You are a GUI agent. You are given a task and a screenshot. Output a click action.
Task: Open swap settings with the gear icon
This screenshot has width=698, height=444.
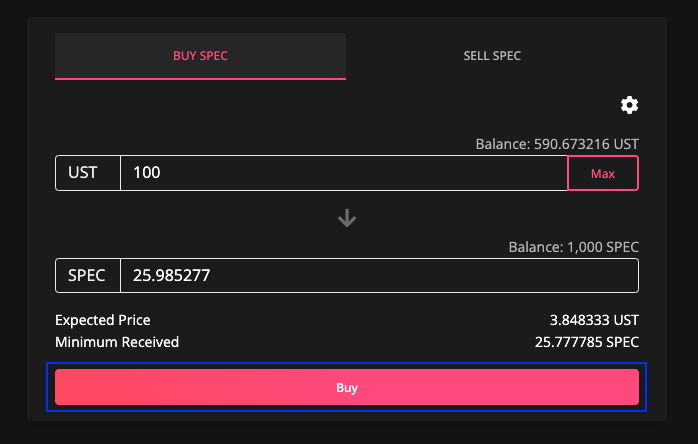click(x=629, y=105)
